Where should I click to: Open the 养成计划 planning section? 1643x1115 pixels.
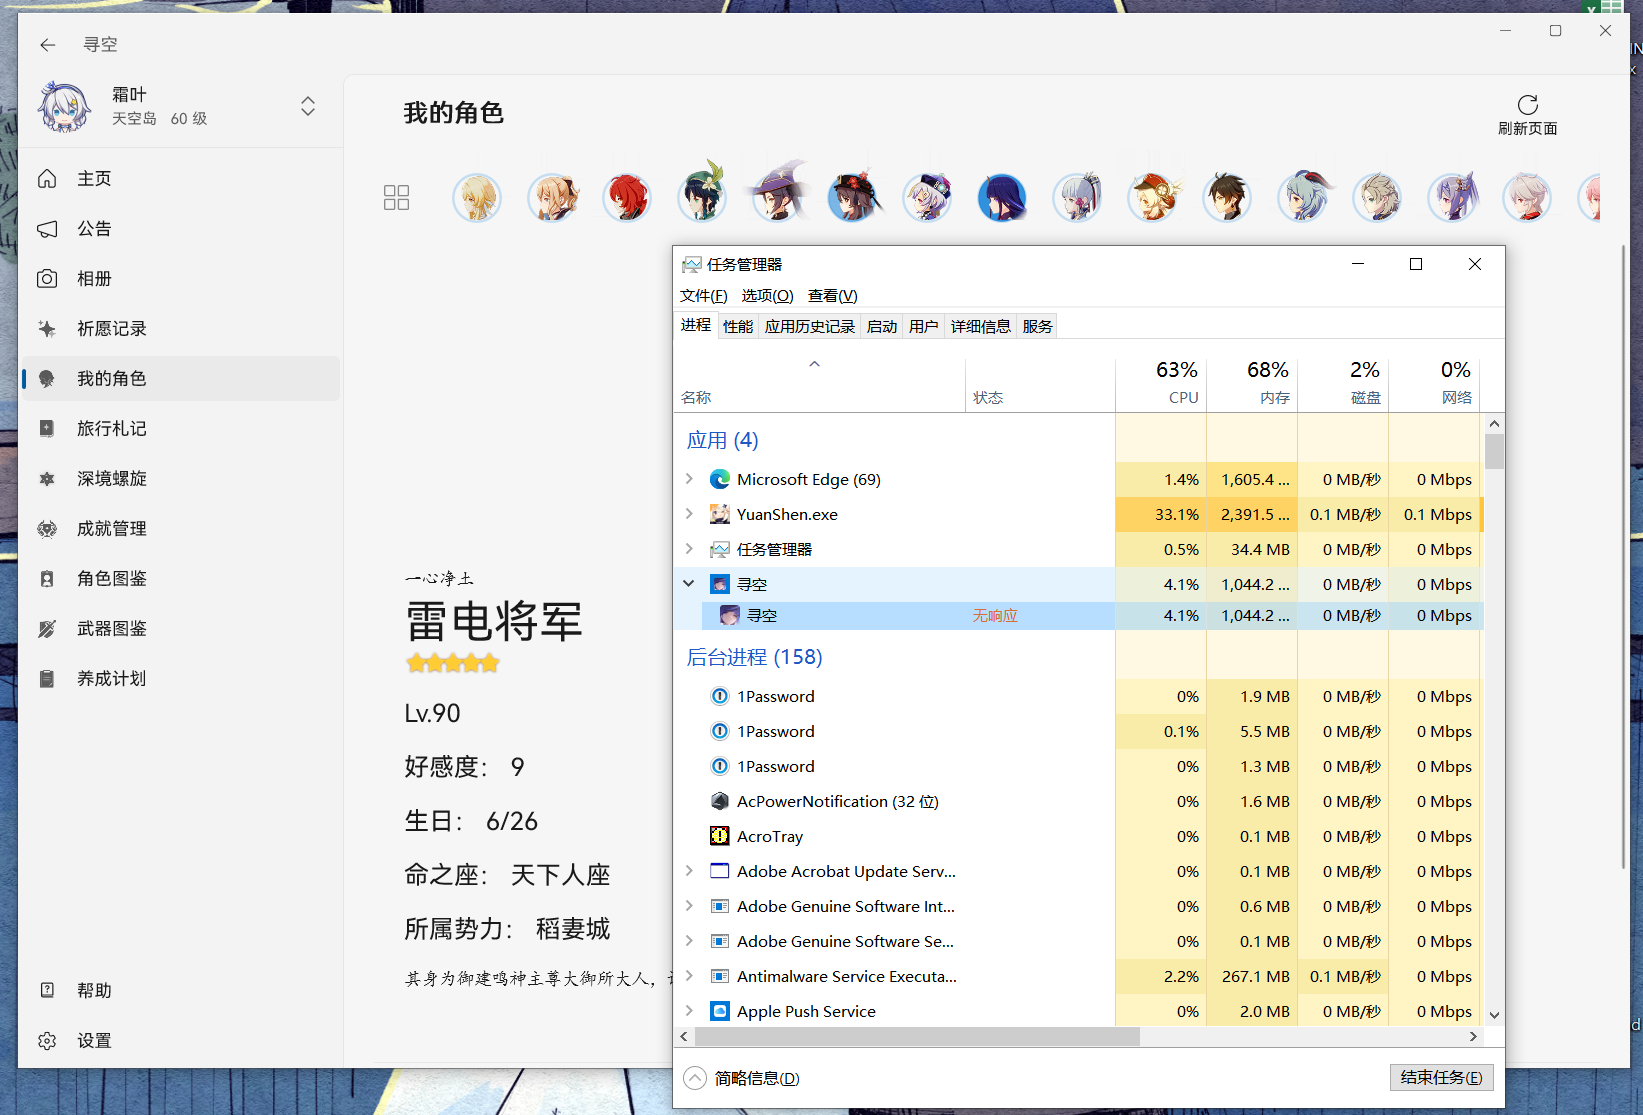click(110, 678)
